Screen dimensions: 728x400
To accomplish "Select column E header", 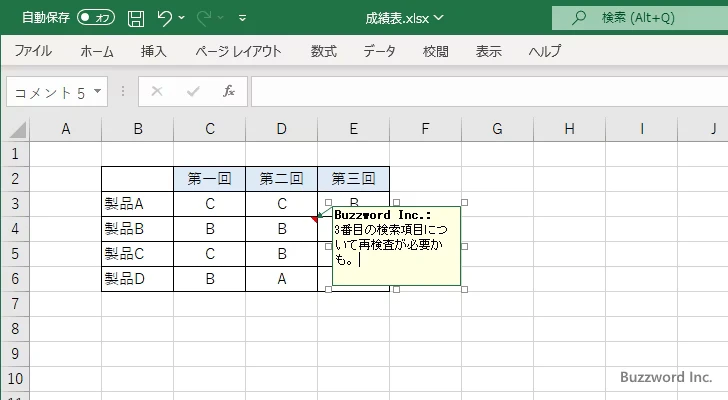I will (353, 129).
